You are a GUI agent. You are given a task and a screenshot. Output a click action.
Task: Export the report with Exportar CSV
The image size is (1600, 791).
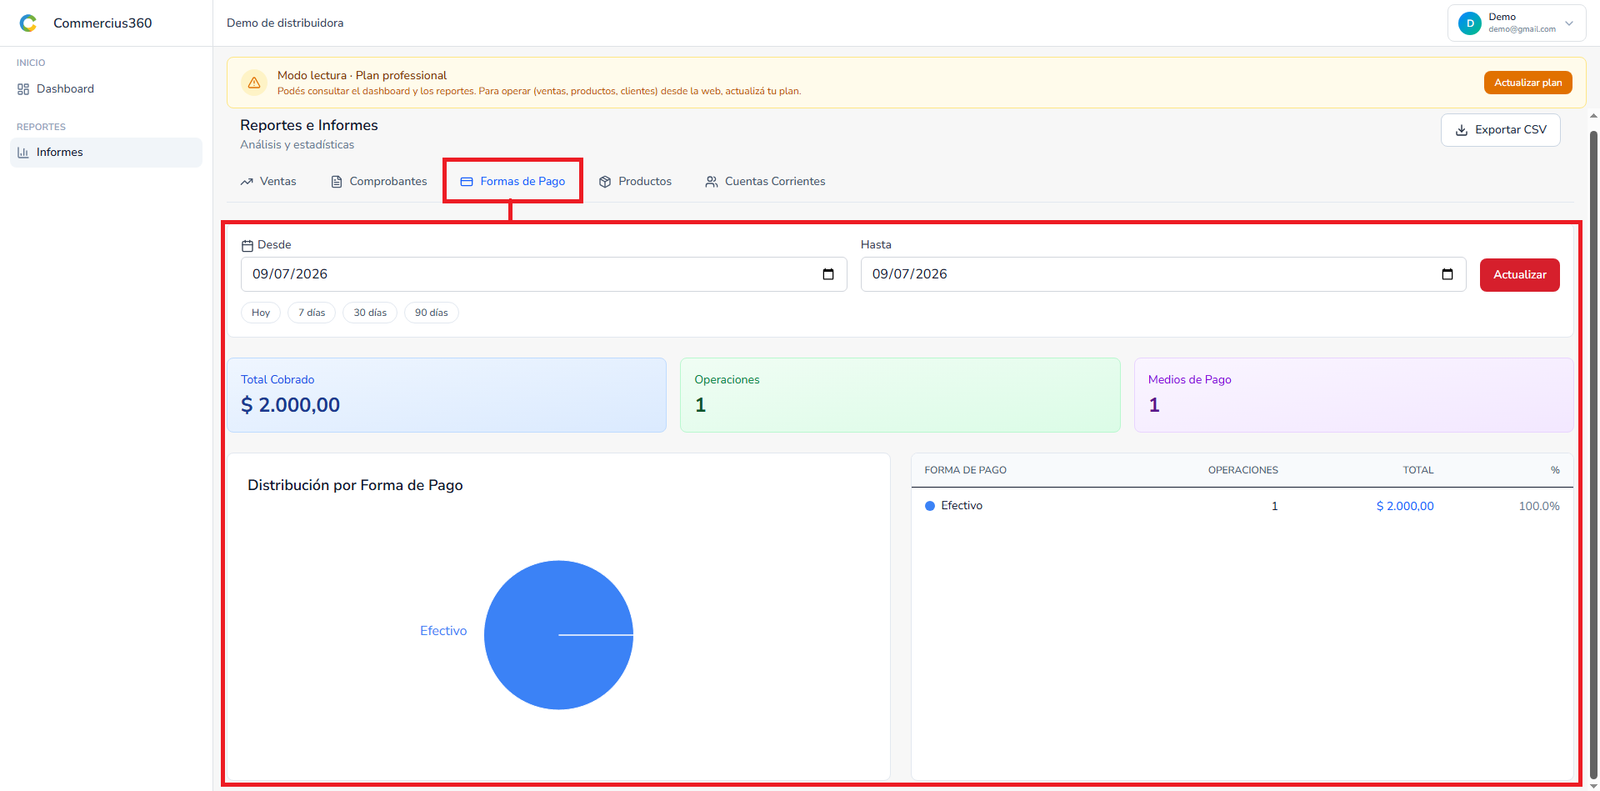(1500, 130)
